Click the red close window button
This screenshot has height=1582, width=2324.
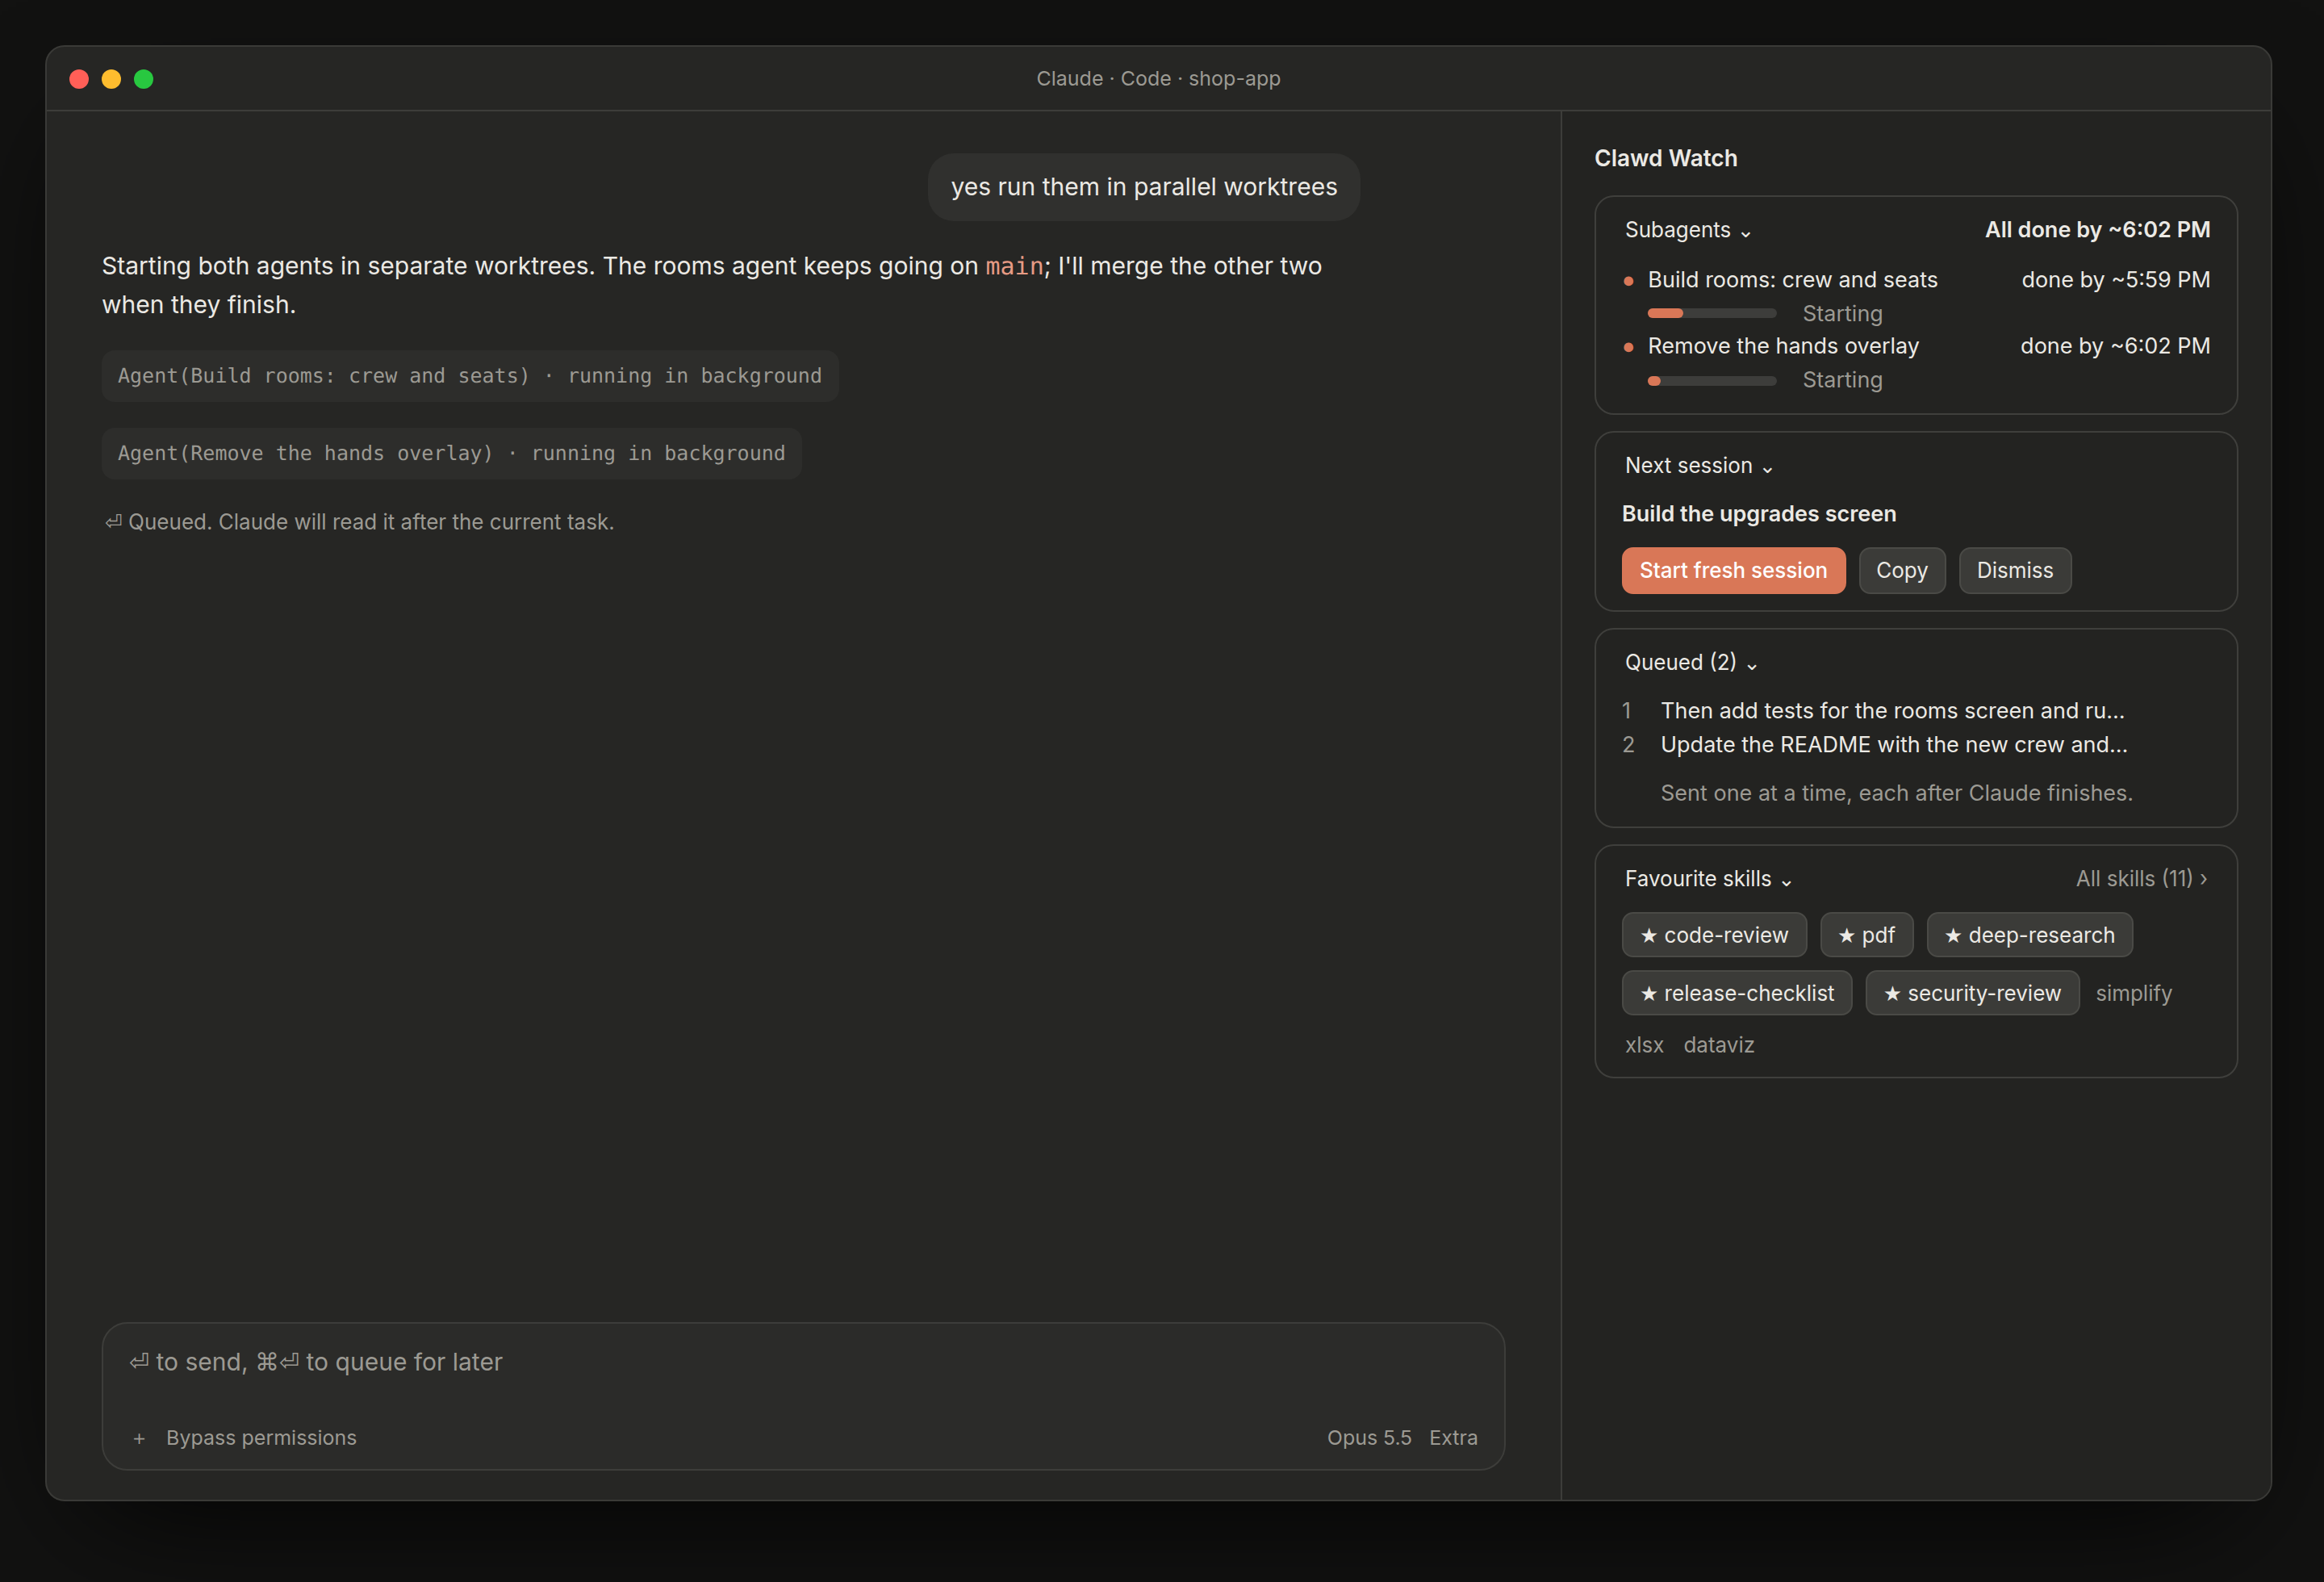(x=79, y=79)
